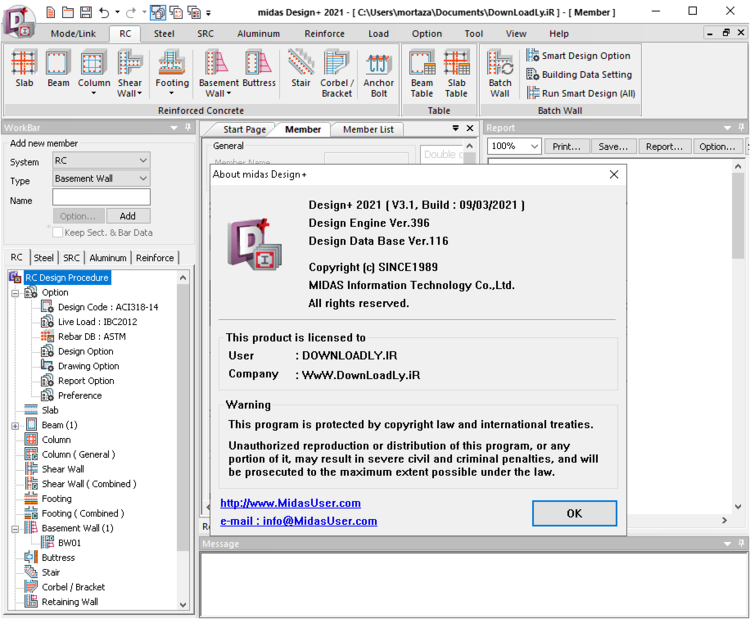The height and width of the screenshot is (619, 750).
Task: Open the Footing design tool
Action: [x=172, y=70]
